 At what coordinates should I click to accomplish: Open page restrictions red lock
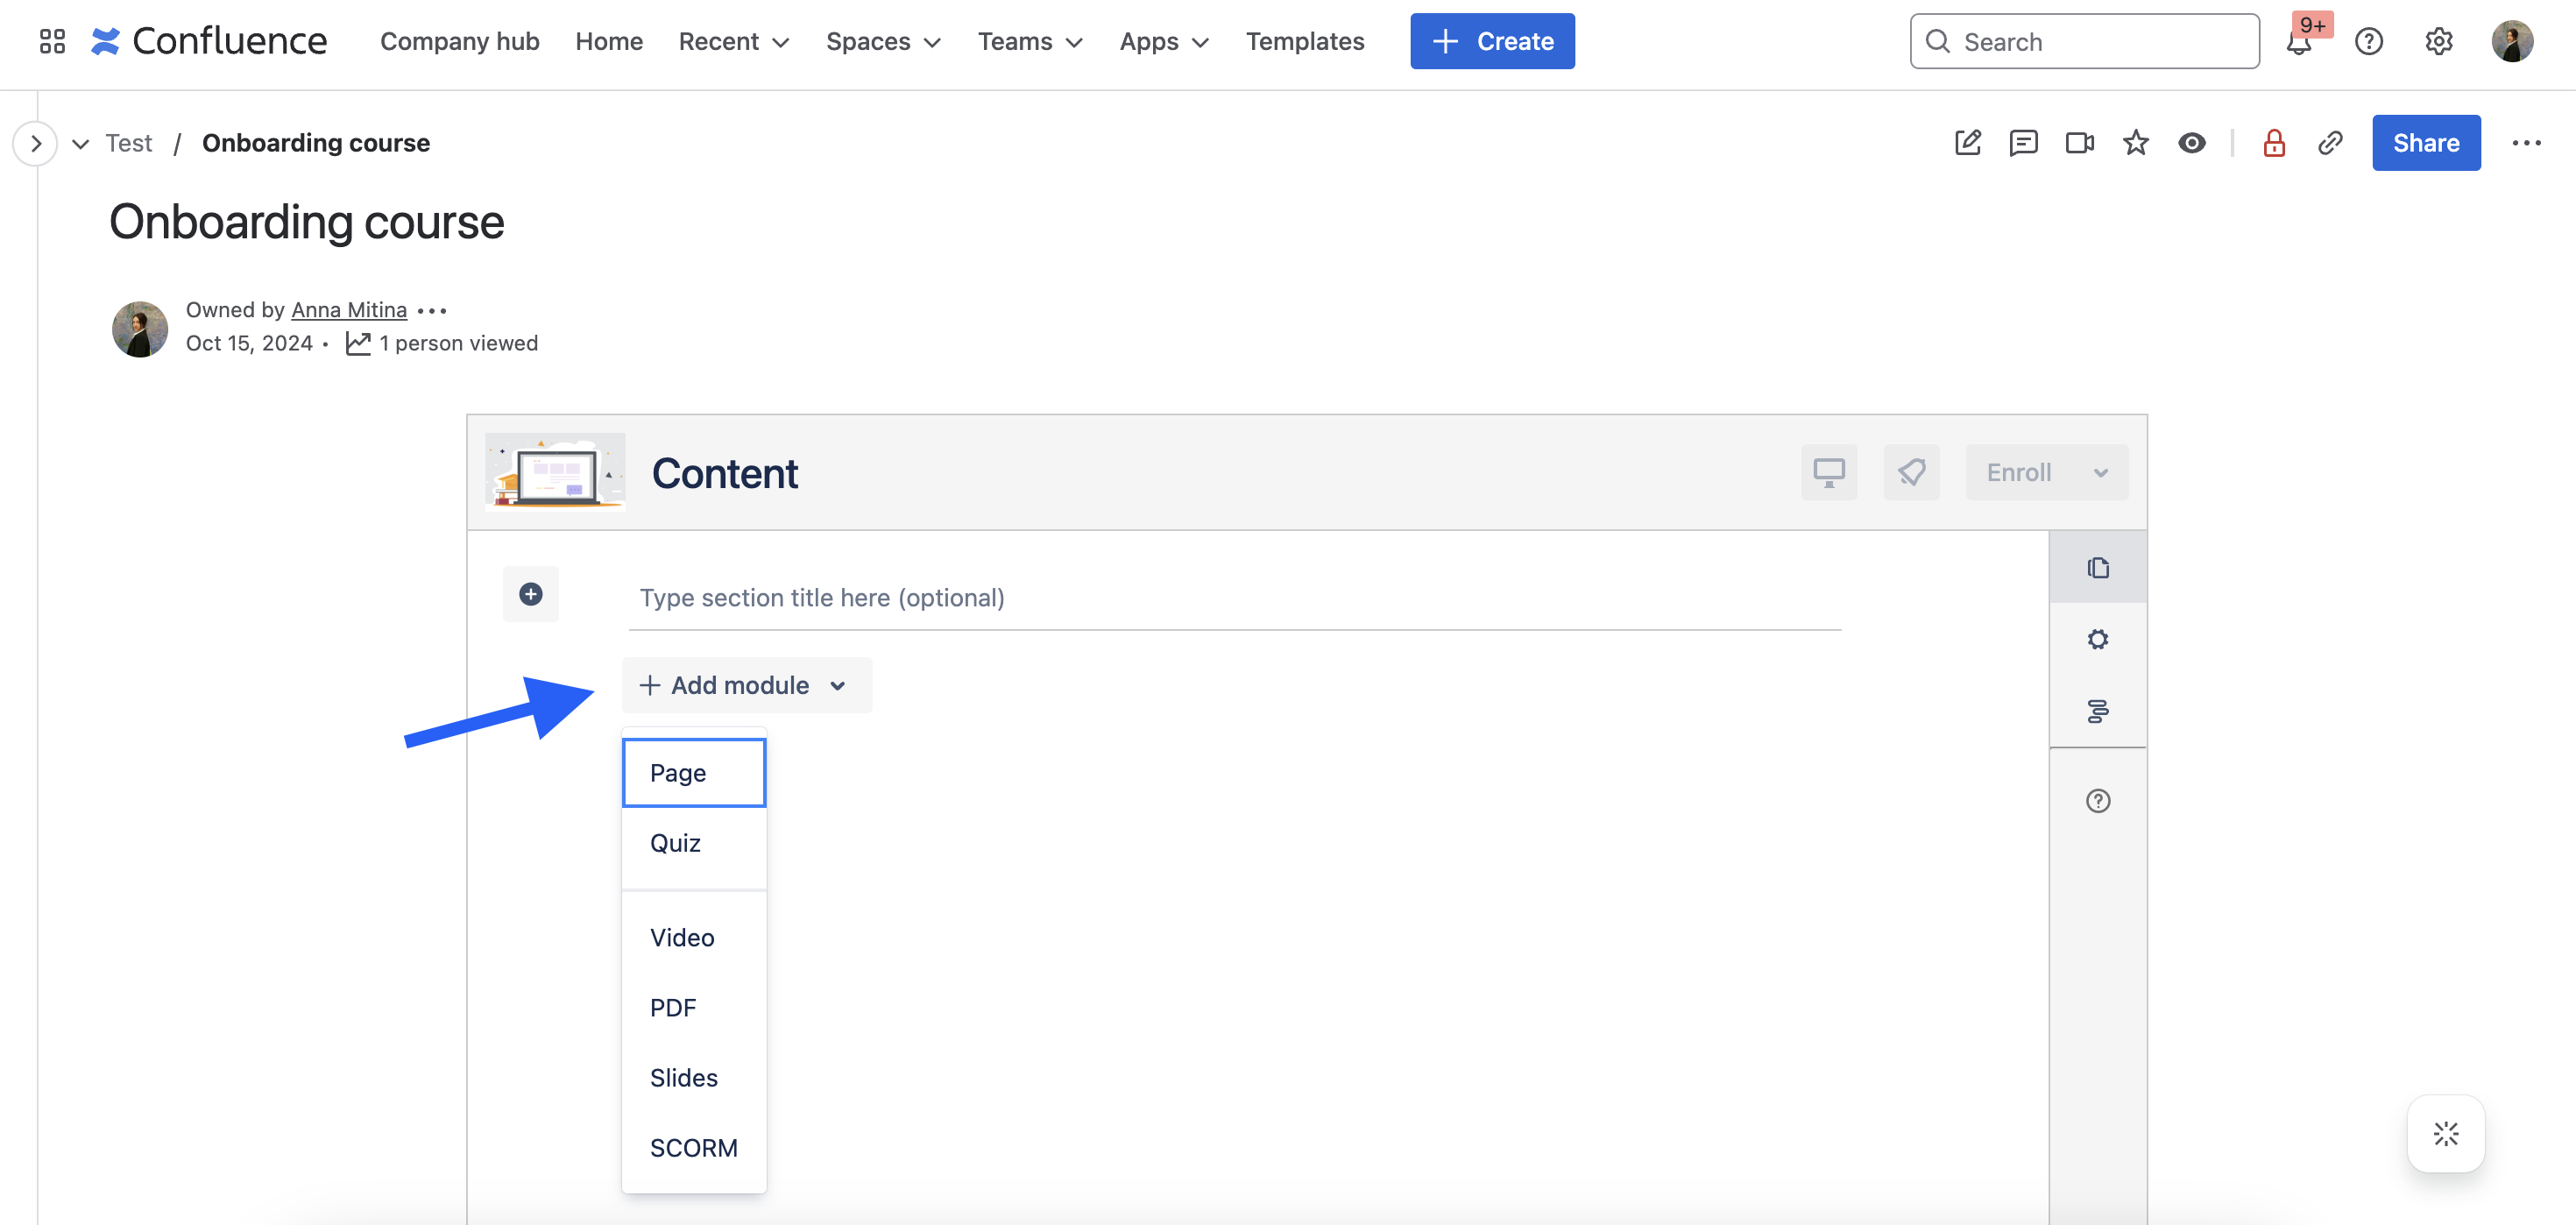tap(2274, 143)
